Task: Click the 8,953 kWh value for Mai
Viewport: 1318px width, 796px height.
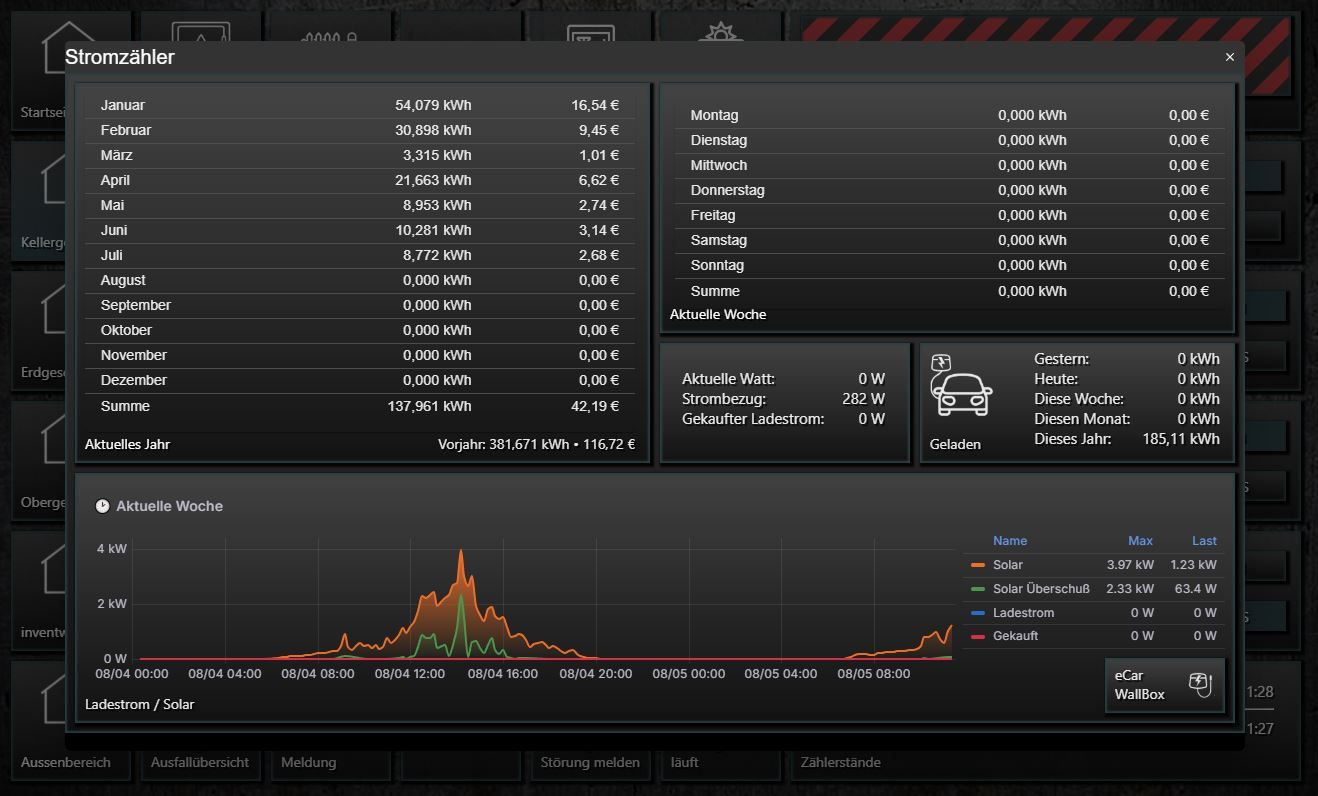Action: coord(437,205)
